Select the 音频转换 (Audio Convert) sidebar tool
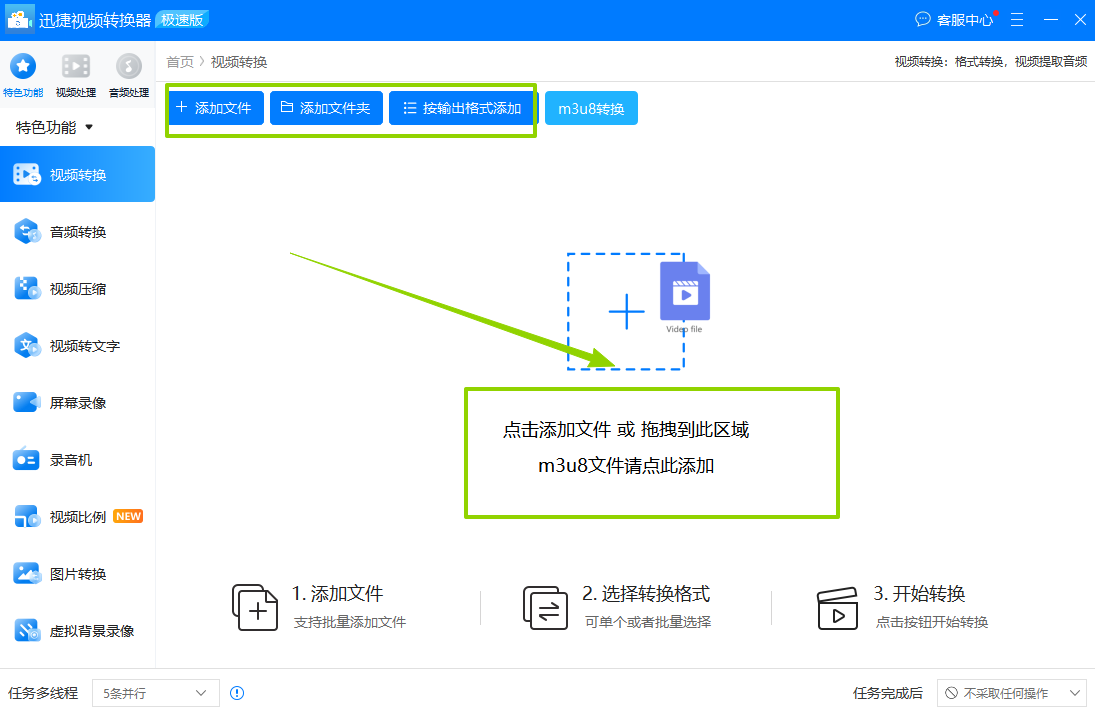 (77, 231)
